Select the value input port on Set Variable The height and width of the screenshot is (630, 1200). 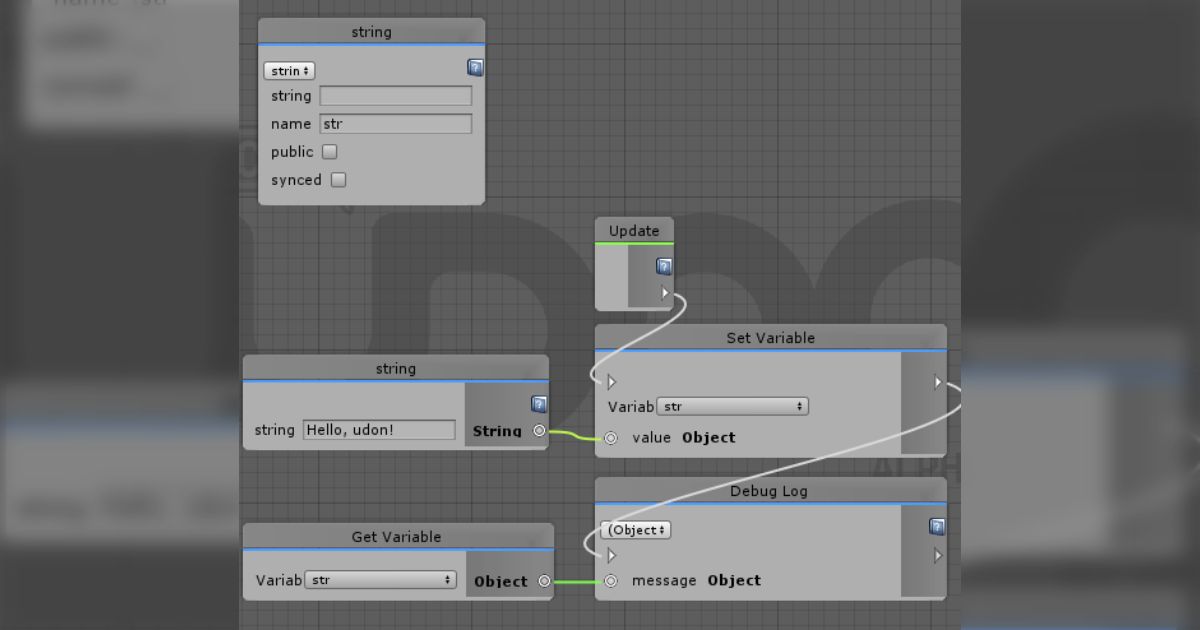pyautogui.click(x=611, y=438)
